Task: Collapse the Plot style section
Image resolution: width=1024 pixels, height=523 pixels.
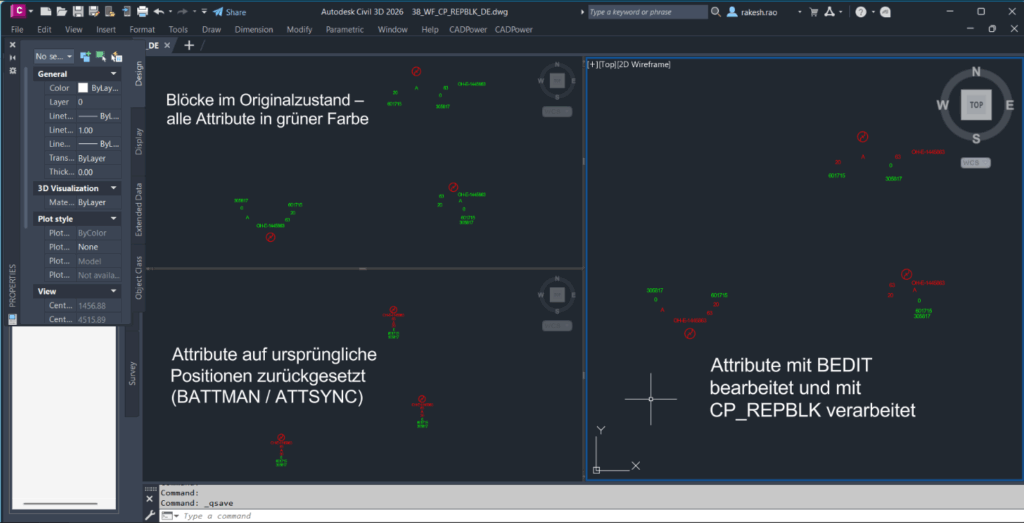Action: pyautogui.click(x=114, y=218)
